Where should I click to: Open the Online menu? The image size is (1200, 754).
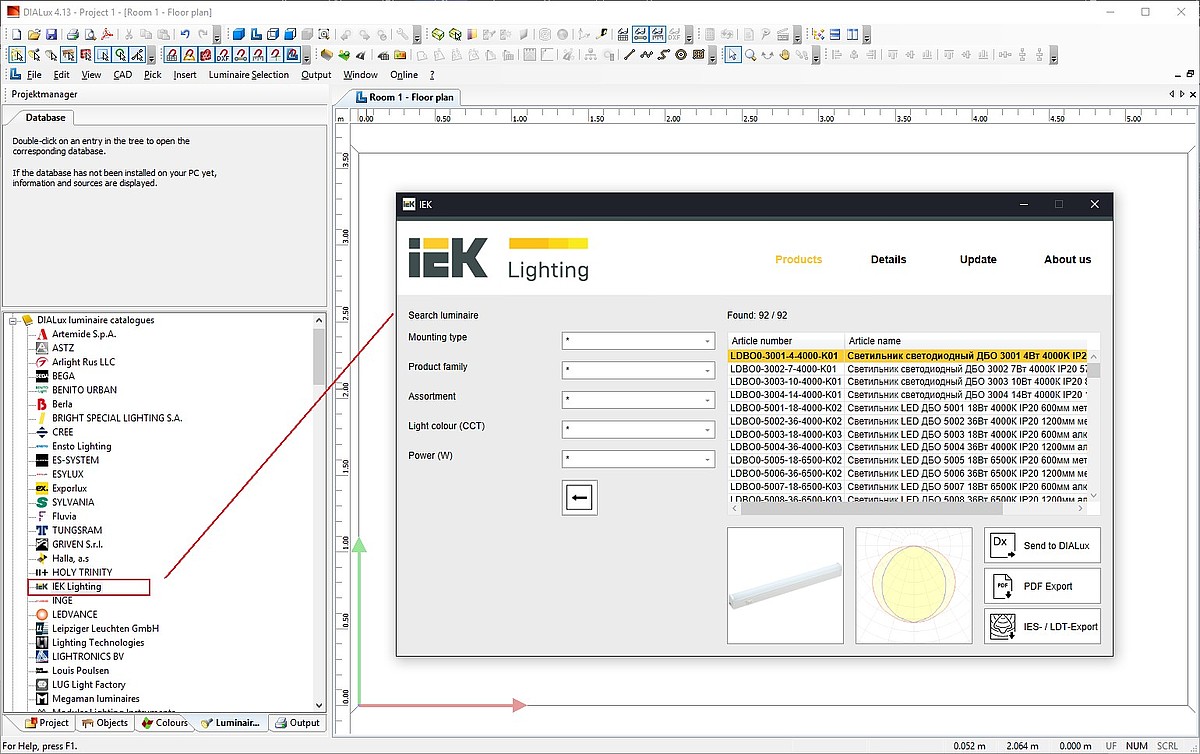pyautogui.click(x=404, y=74)
